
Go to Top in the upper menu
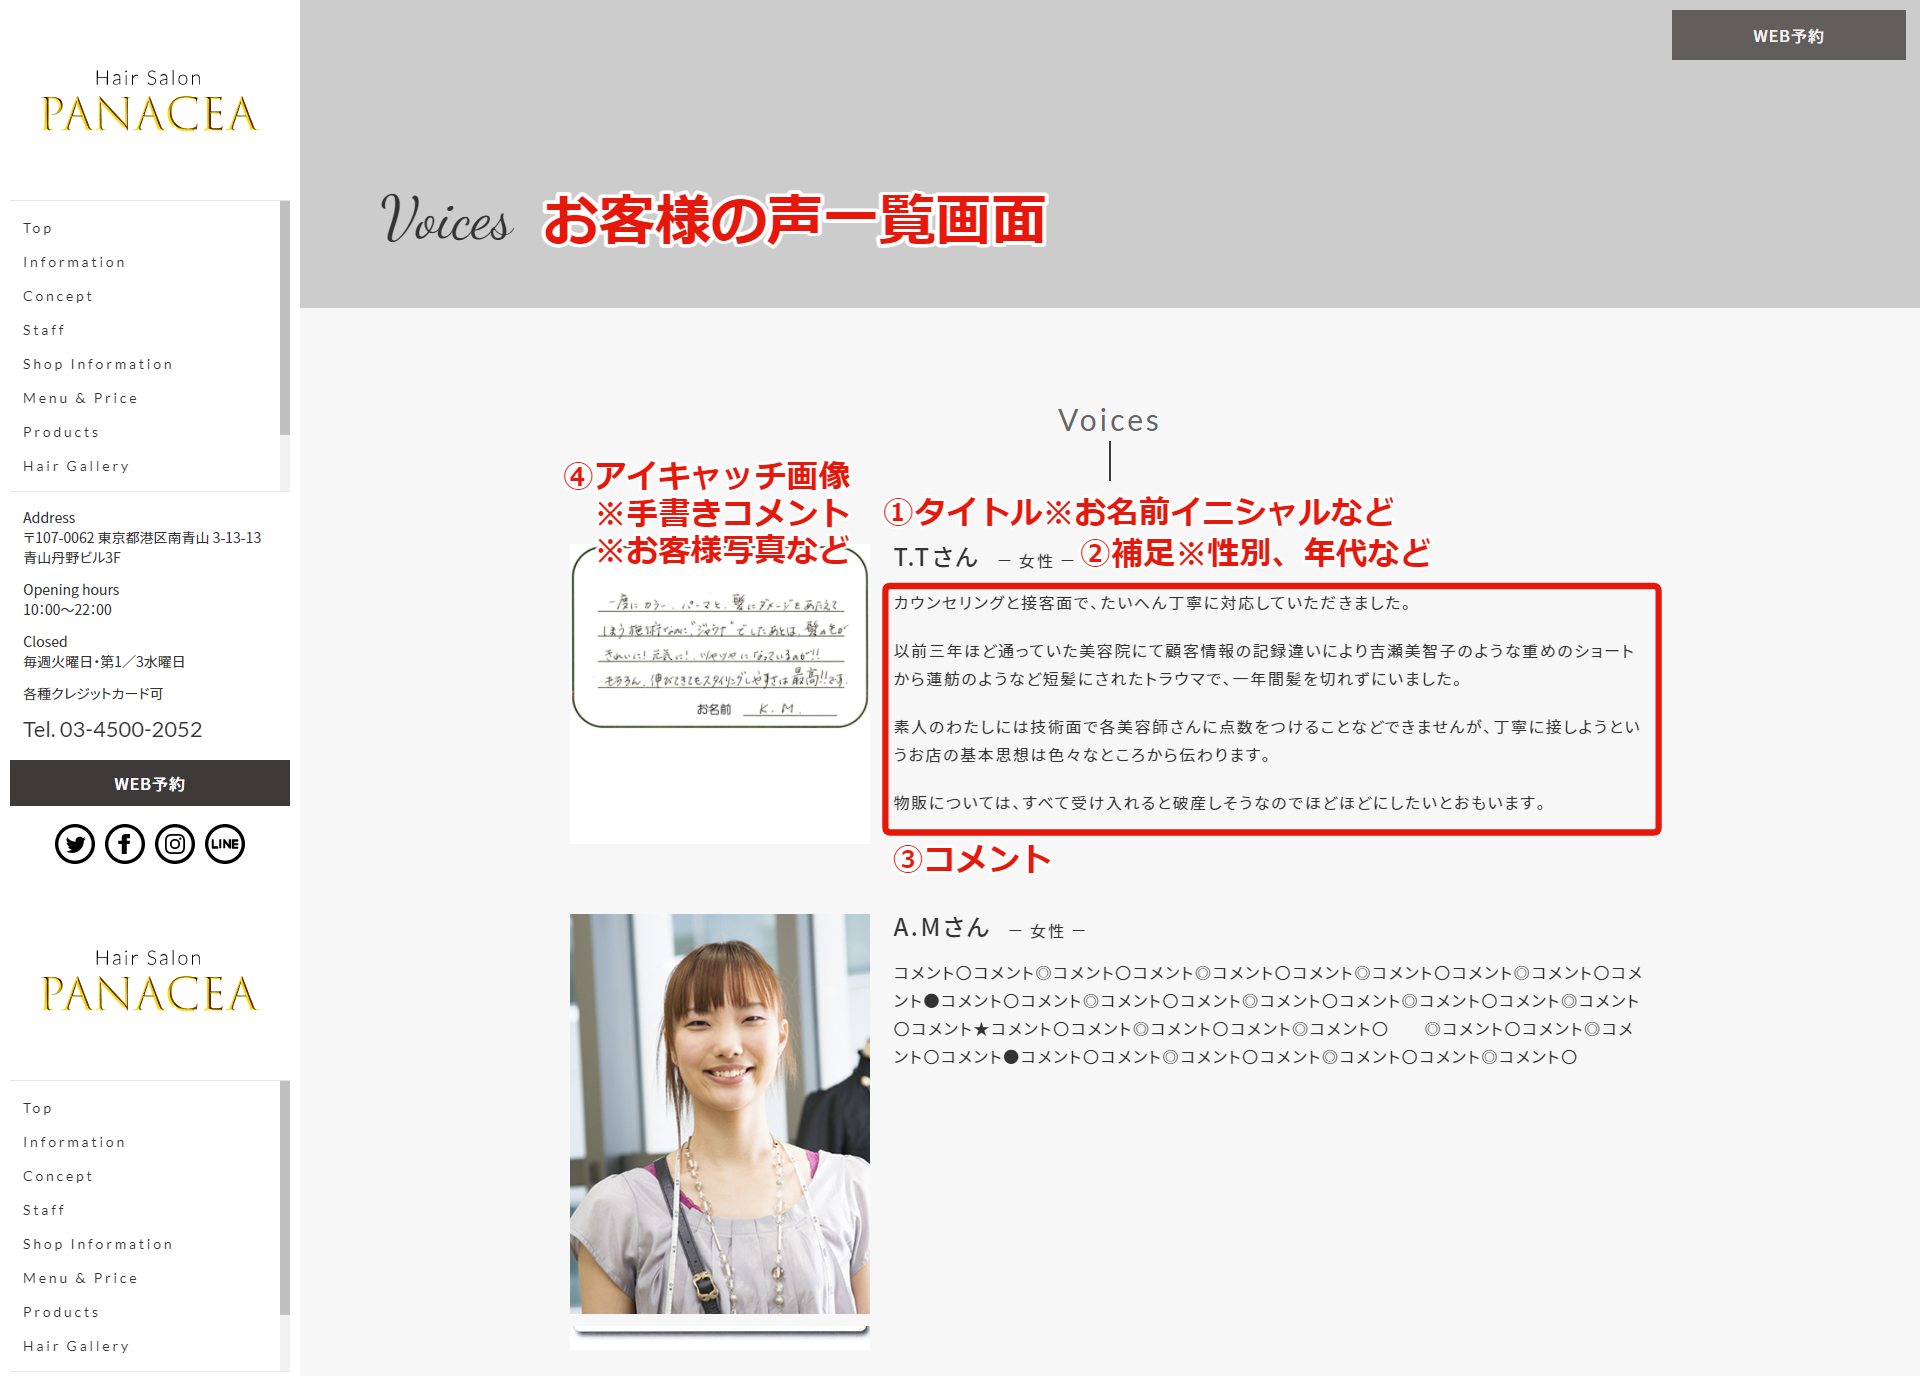tap(38, 228)
